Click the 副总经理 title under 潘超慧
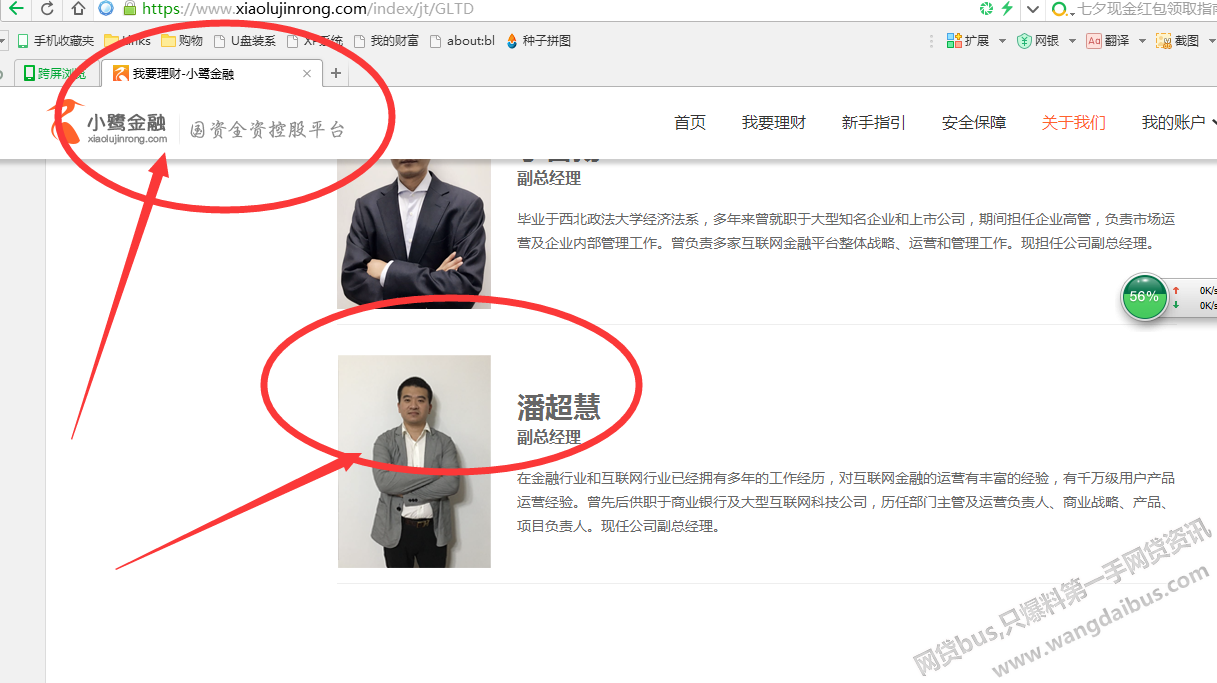Viewport: 1217px width, 683px height. tap(549, 437)
